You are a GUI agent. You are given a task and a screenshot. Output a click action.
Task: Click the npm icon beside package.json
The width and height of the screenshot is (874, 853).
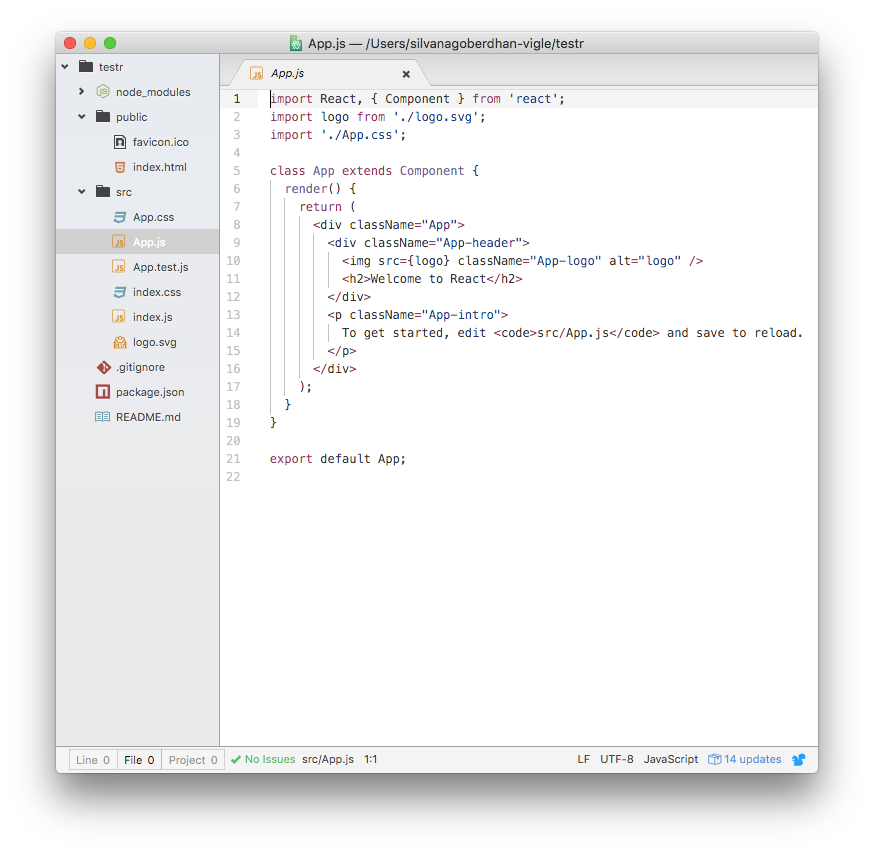[x=102, y=391]
